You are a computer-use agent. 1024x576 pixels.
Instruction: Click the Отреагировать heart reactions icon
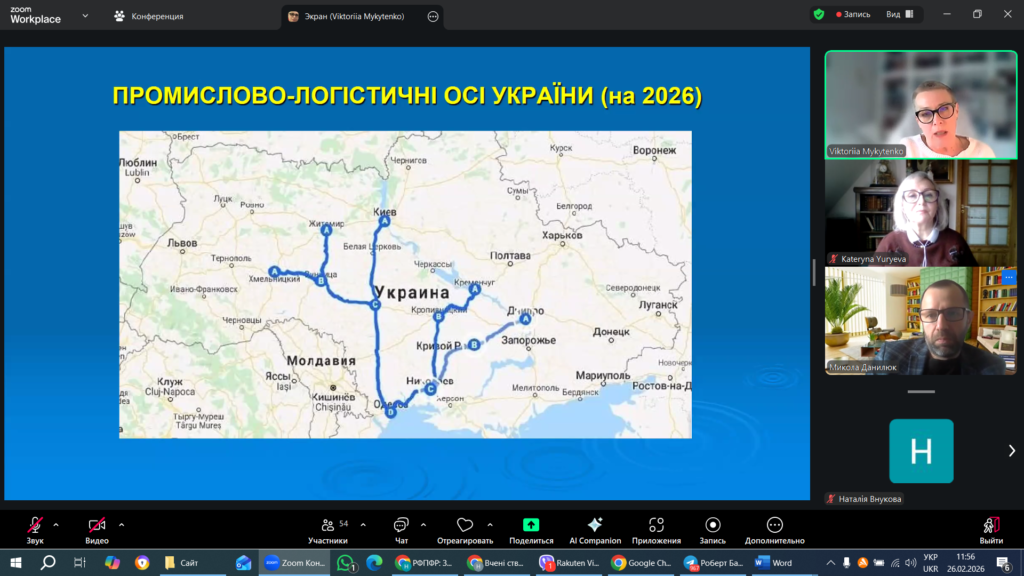tap(464, 525)
